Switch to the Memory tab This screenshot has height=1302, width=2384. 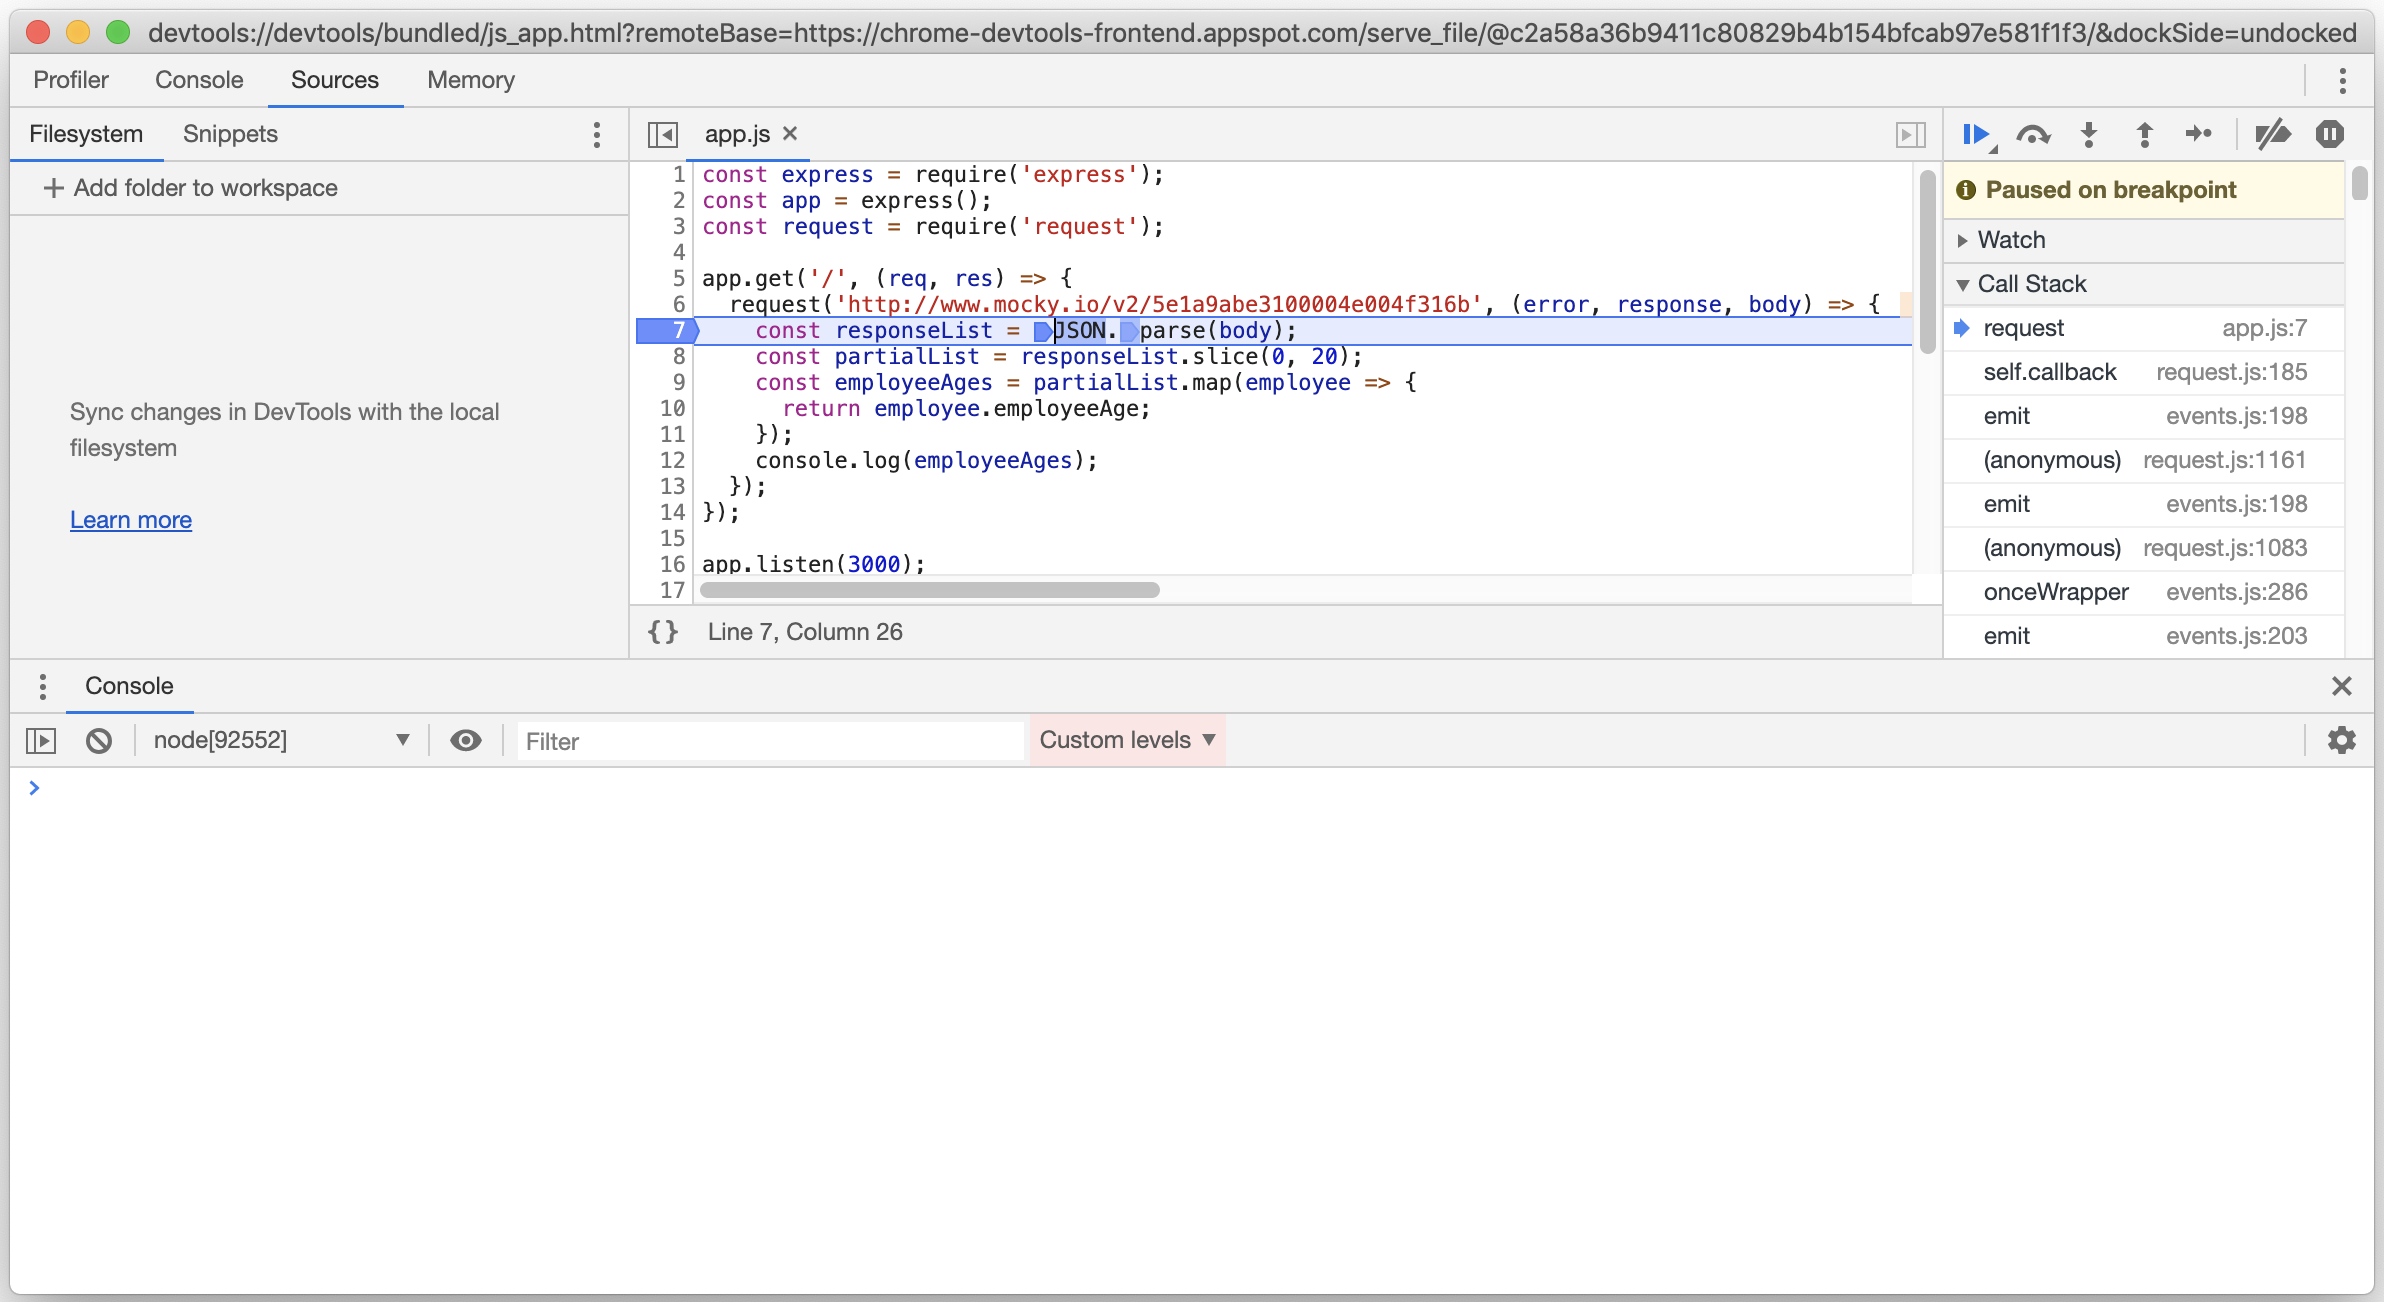470,80
